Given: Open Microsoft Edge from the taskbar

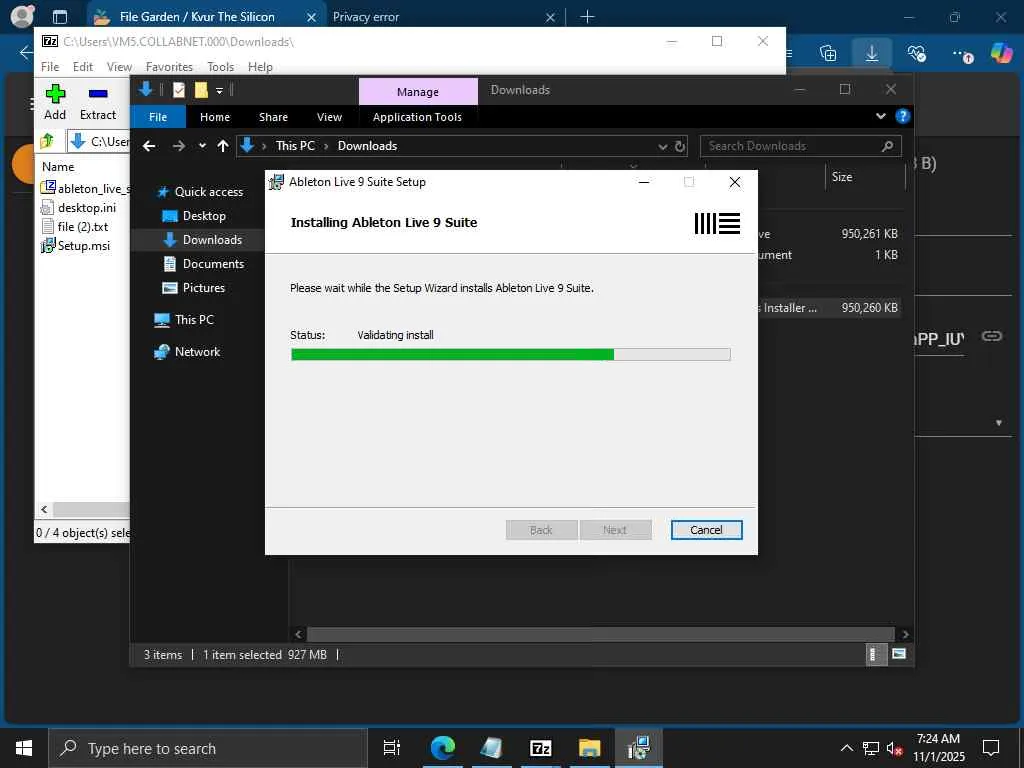Looking at the screenshot, I should pos(443,748).
